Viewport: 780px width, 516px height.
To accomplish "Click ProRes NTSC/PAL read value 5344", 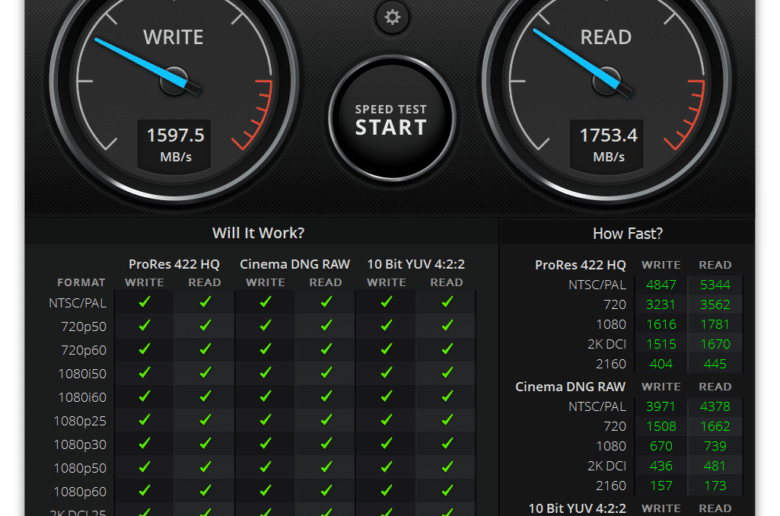I will tap(715, 285).
